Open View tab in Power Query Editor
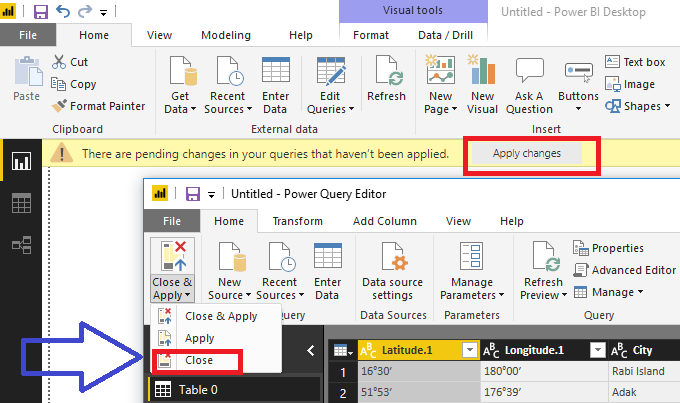Screen dimensions: 680x403 coord(458,221)
